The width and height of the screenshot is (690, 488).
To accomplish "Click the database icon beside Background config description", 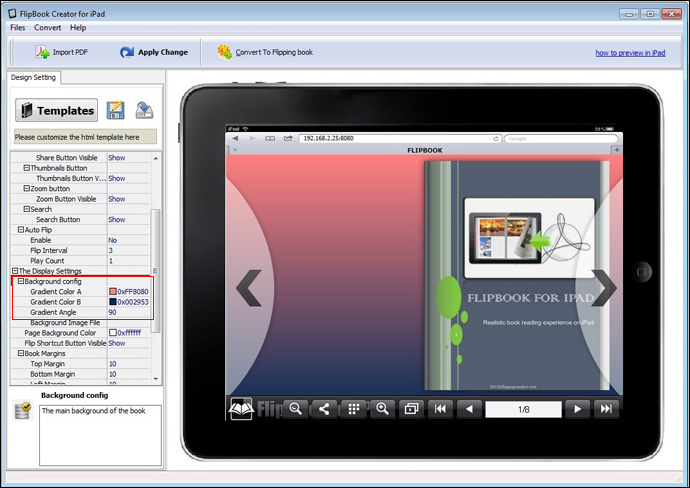I will coord(22,410).
